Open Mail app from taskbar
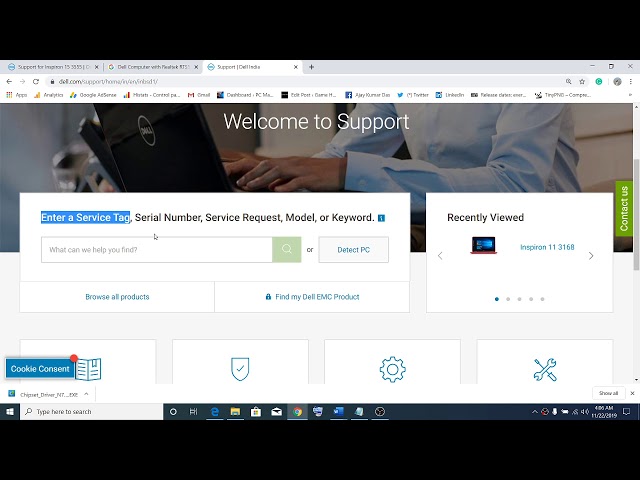This screenshot has width=640, height=480. pyautogui.click(x=276, y=411)
